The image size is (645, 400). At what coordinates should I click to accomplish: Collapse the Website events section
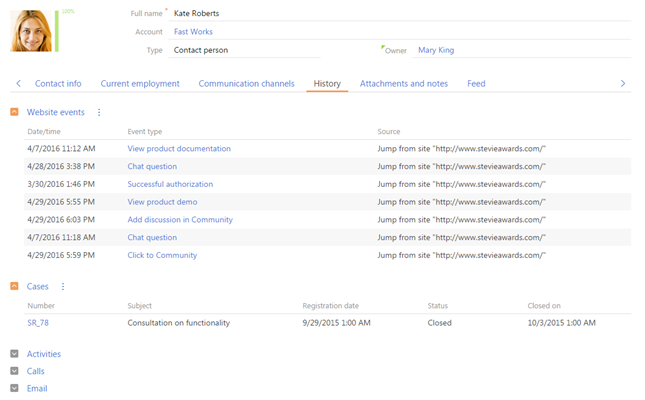click(x=14, y=113)
